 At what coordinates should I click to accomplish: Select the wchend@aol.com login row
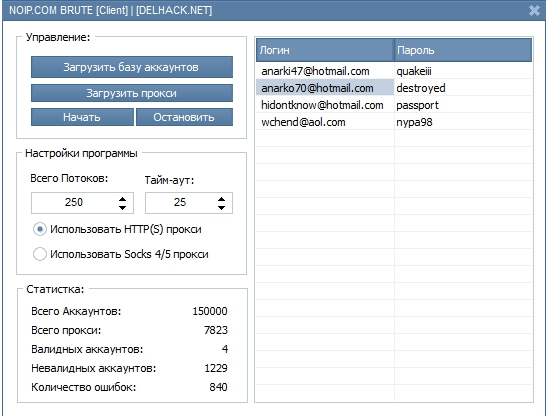click(x=325, y=122)
